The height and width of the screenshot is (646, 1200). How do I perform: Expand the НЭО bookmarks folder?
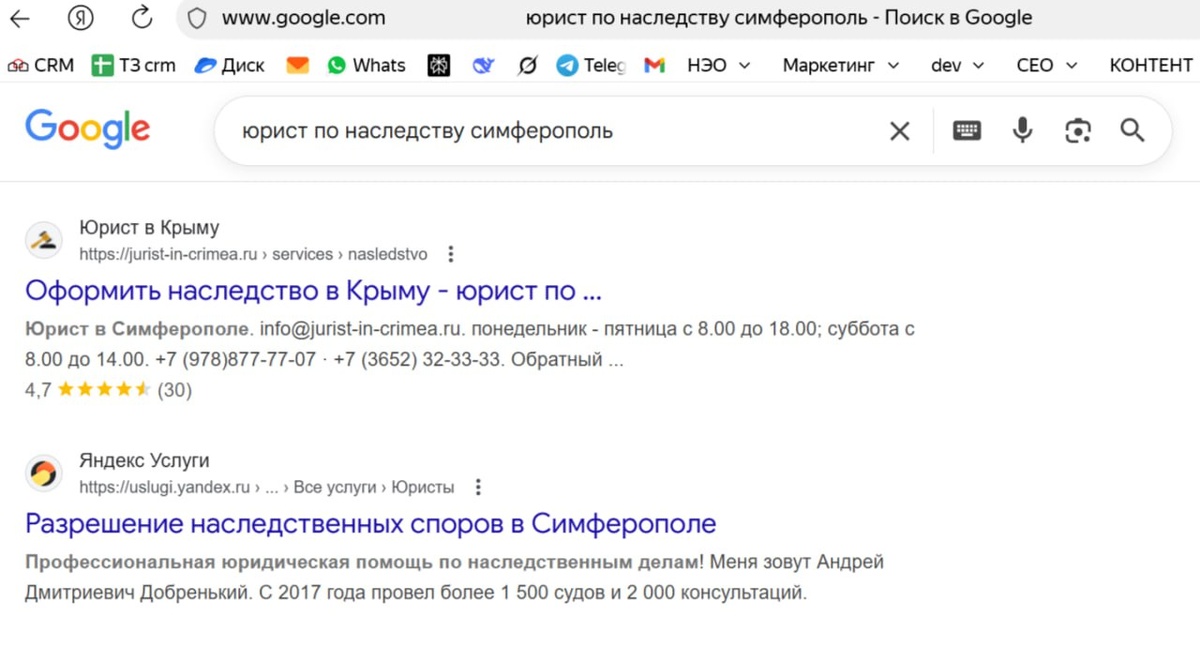pyautogui.click(x=718, y=65)
